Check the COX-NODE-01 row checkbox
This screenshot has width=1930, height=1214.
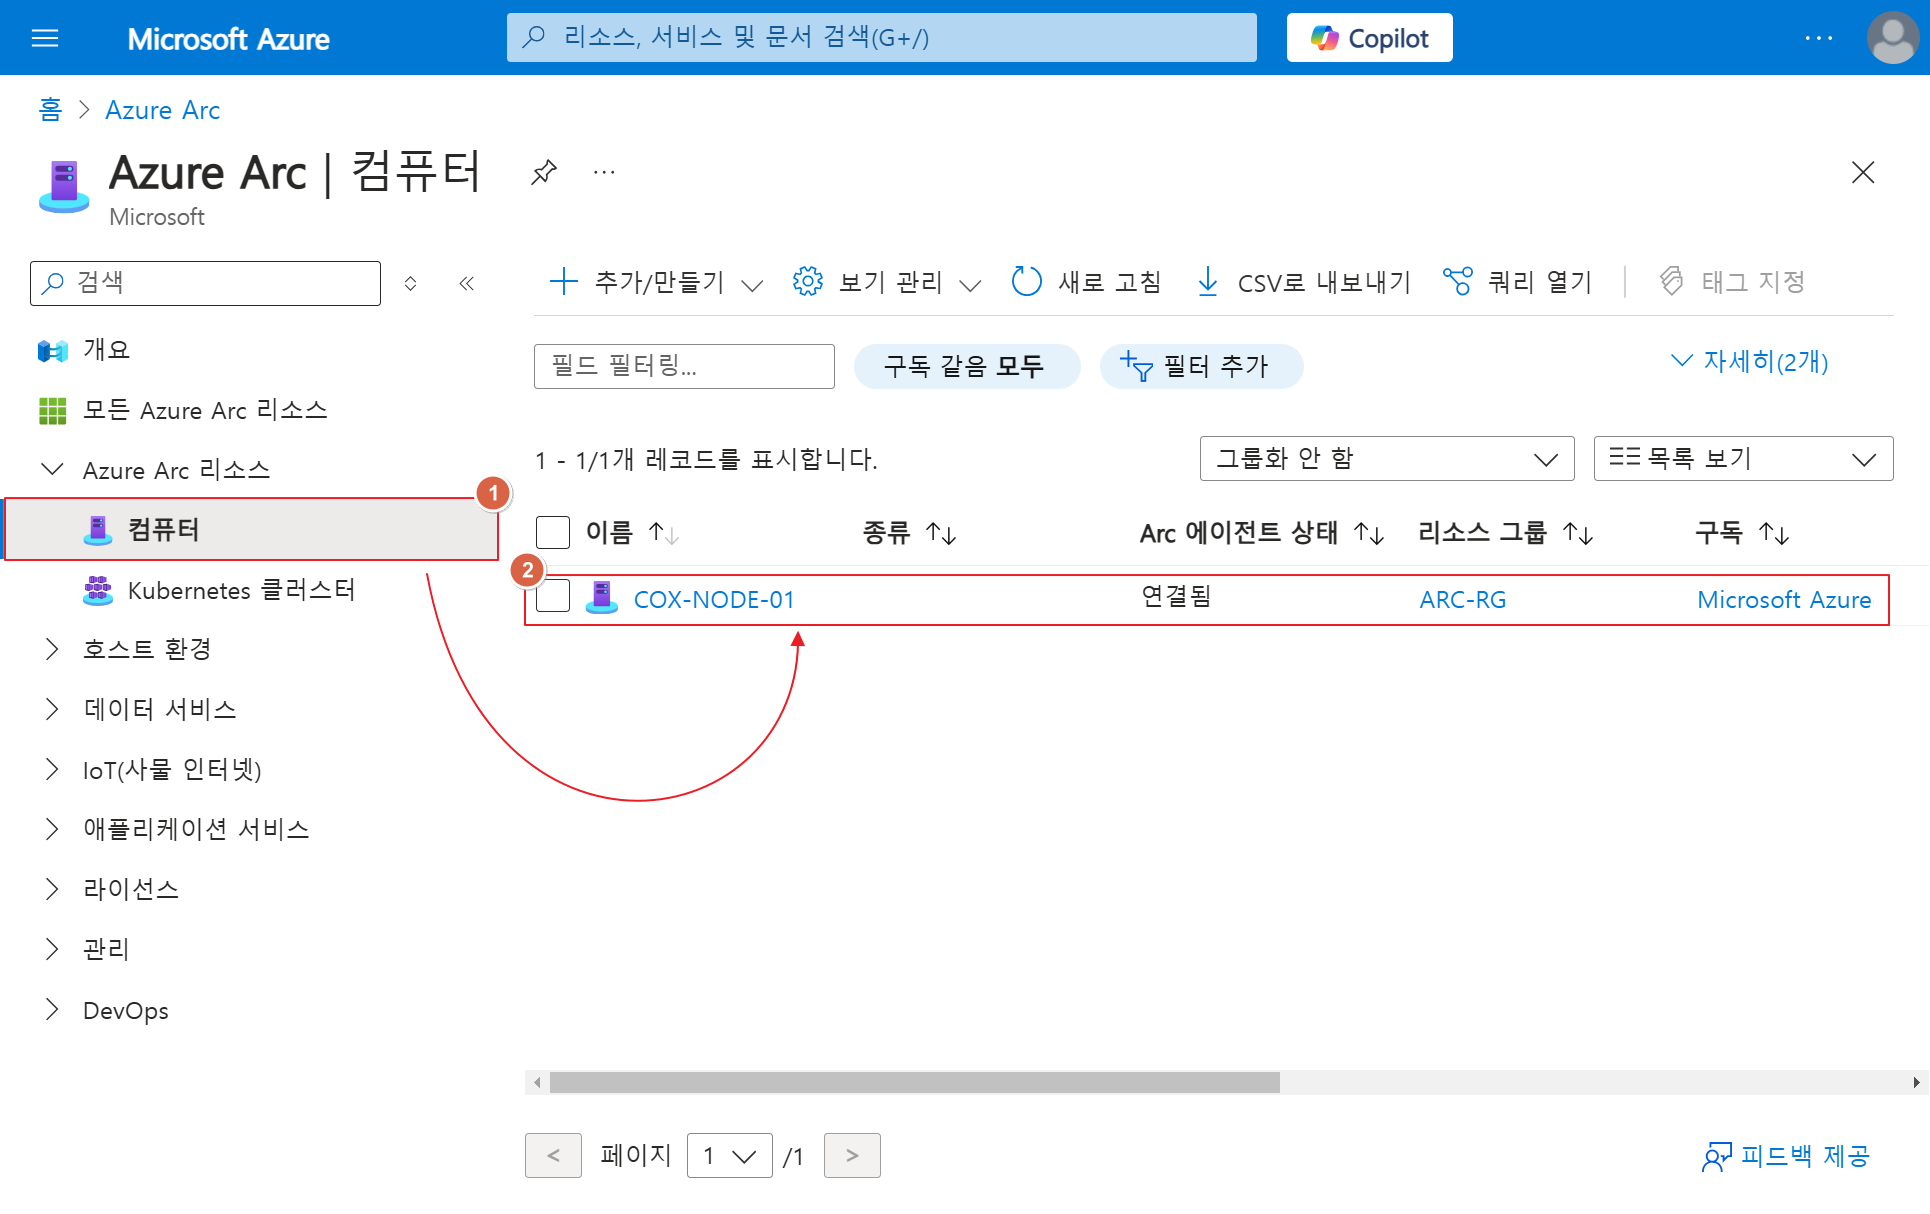tap(553, 597)
